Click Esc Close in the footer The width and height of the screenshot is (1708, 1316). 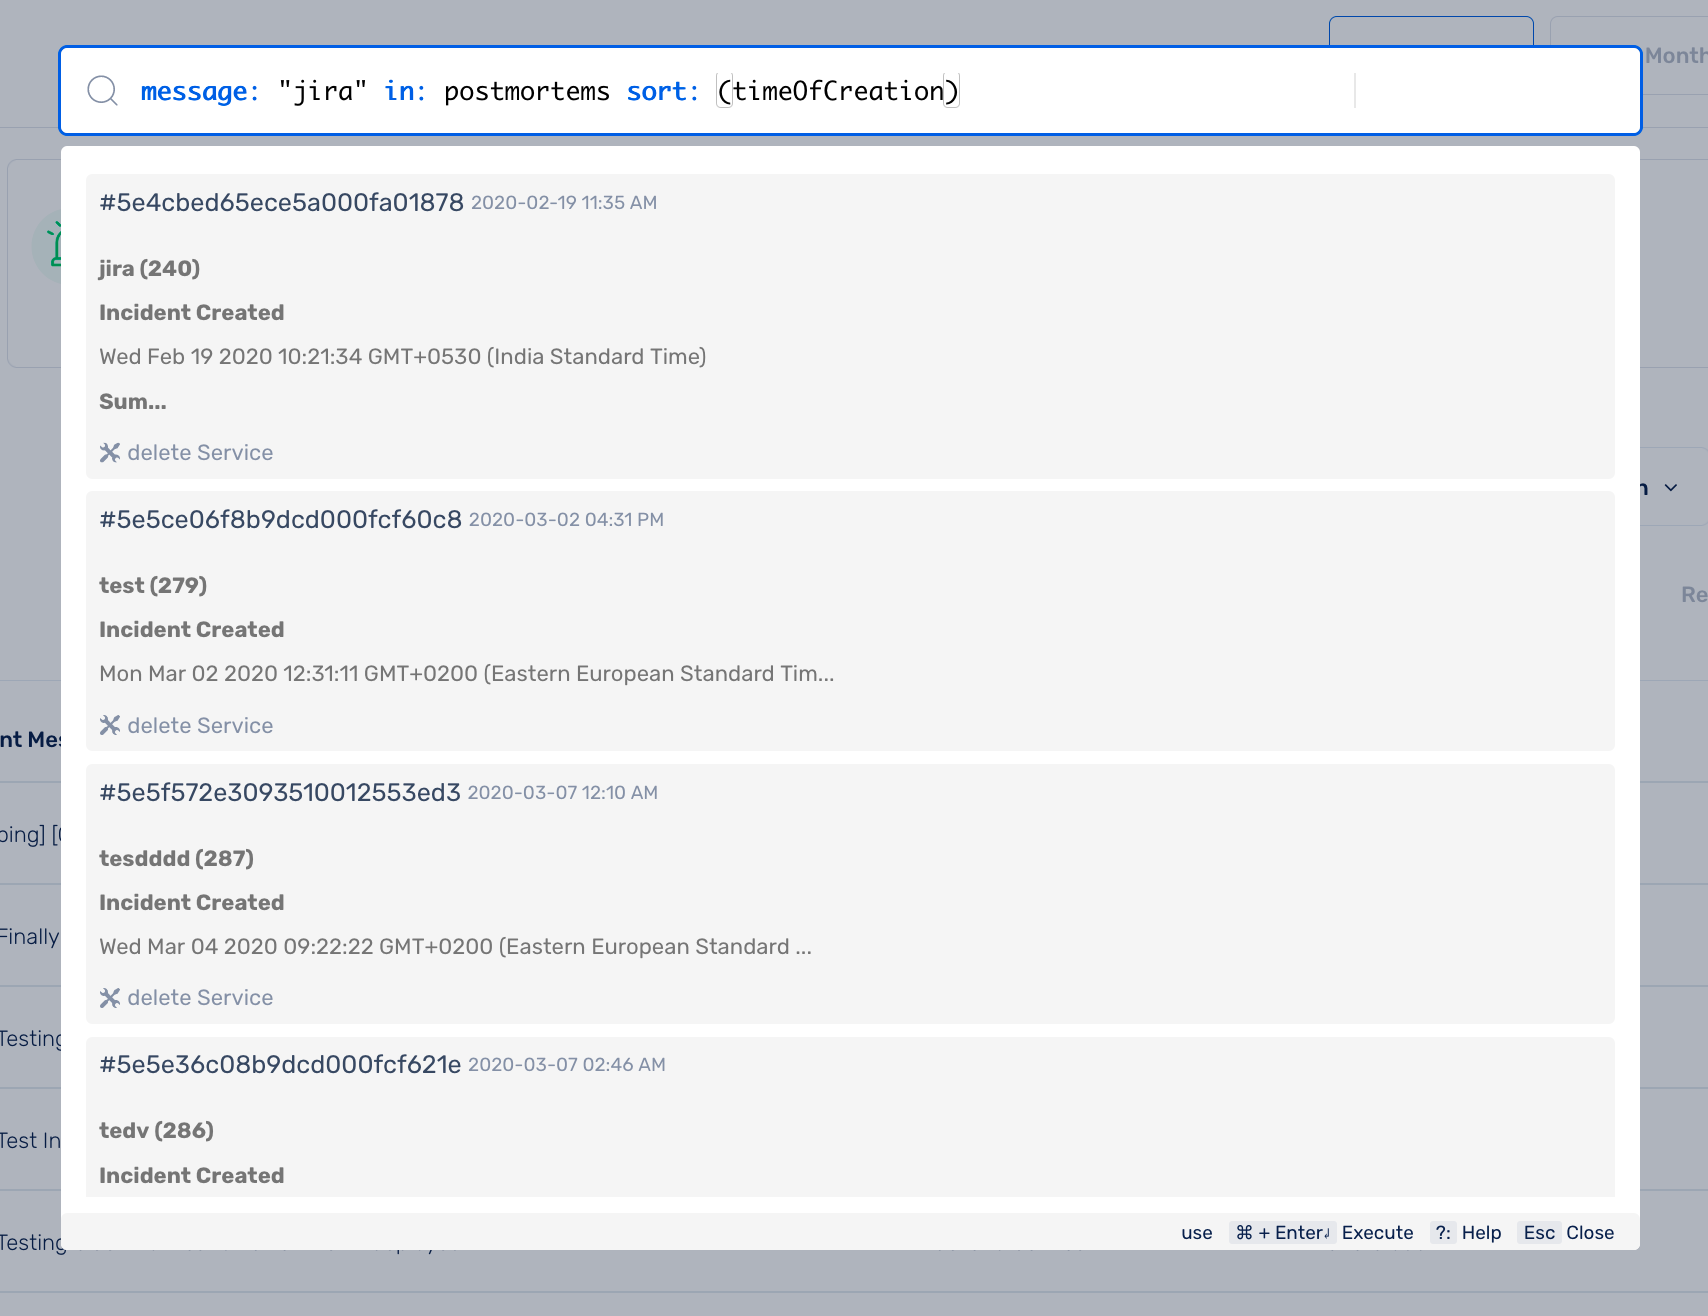tap(1567, 1233)
